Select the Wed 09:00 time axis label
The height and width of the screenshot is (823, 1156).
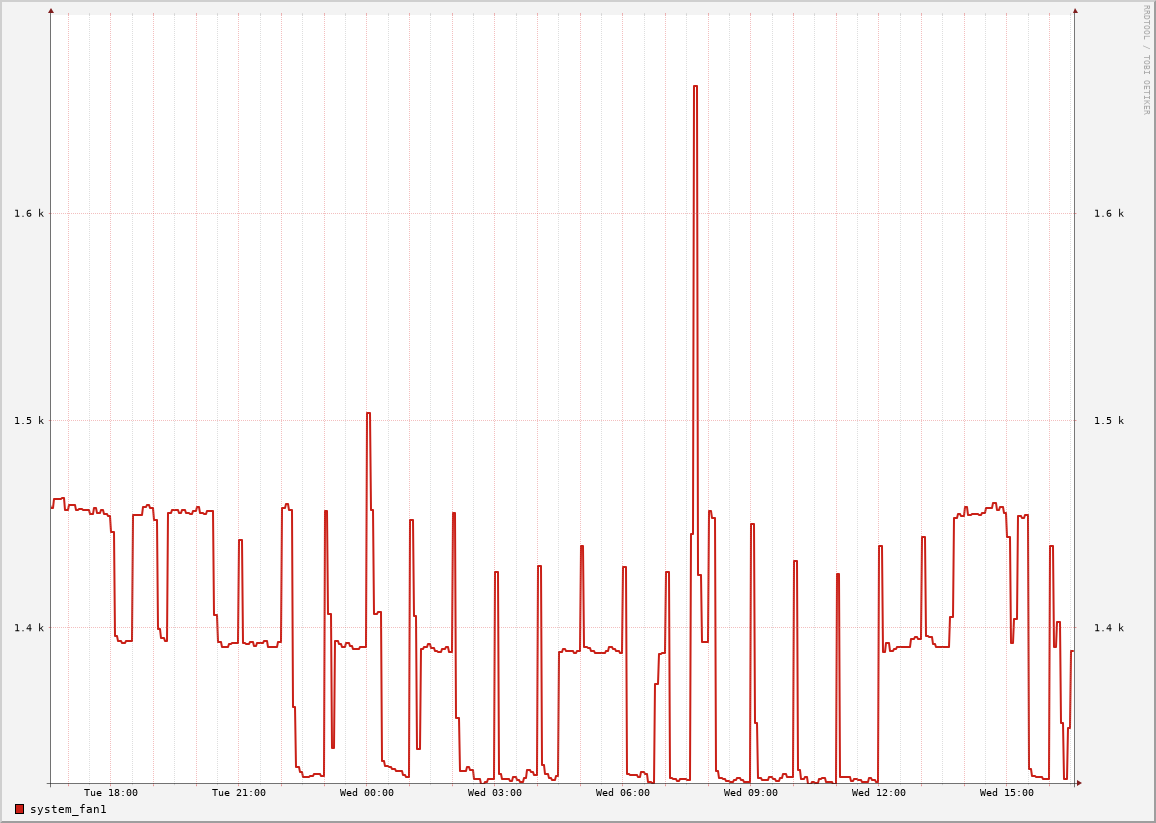(751, 793)
